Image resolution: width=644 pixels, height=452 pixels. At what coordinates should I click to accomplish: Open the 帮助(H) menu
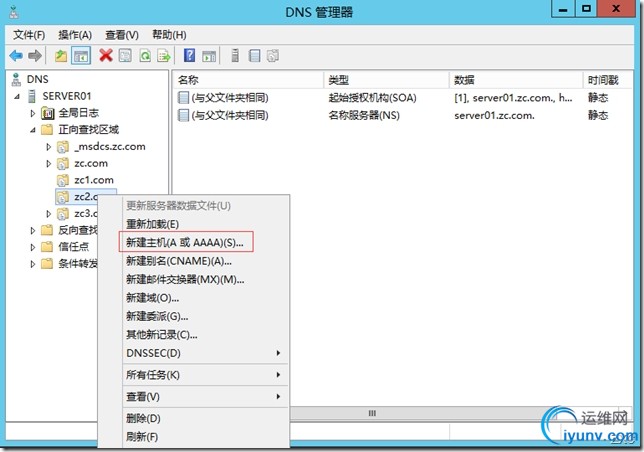tap(169, 35)
